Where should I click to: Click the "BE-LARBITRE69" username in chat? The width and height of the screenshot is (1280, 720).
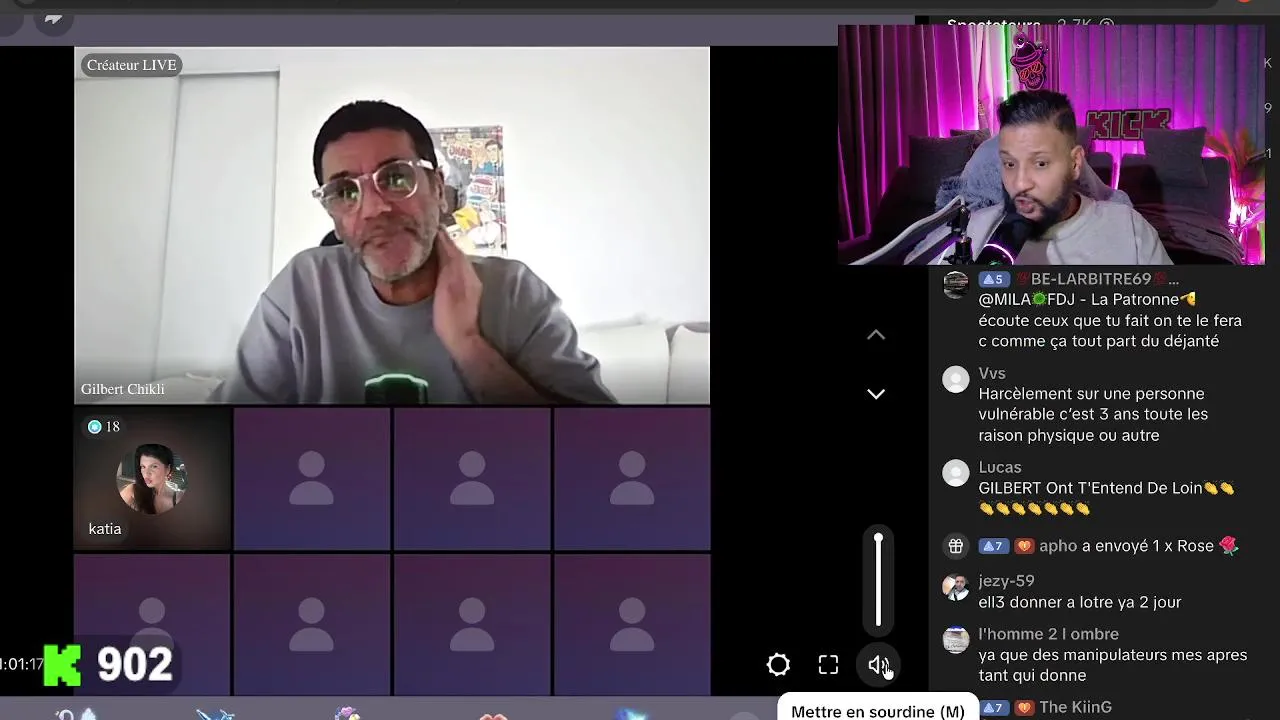coord(1097,279)
